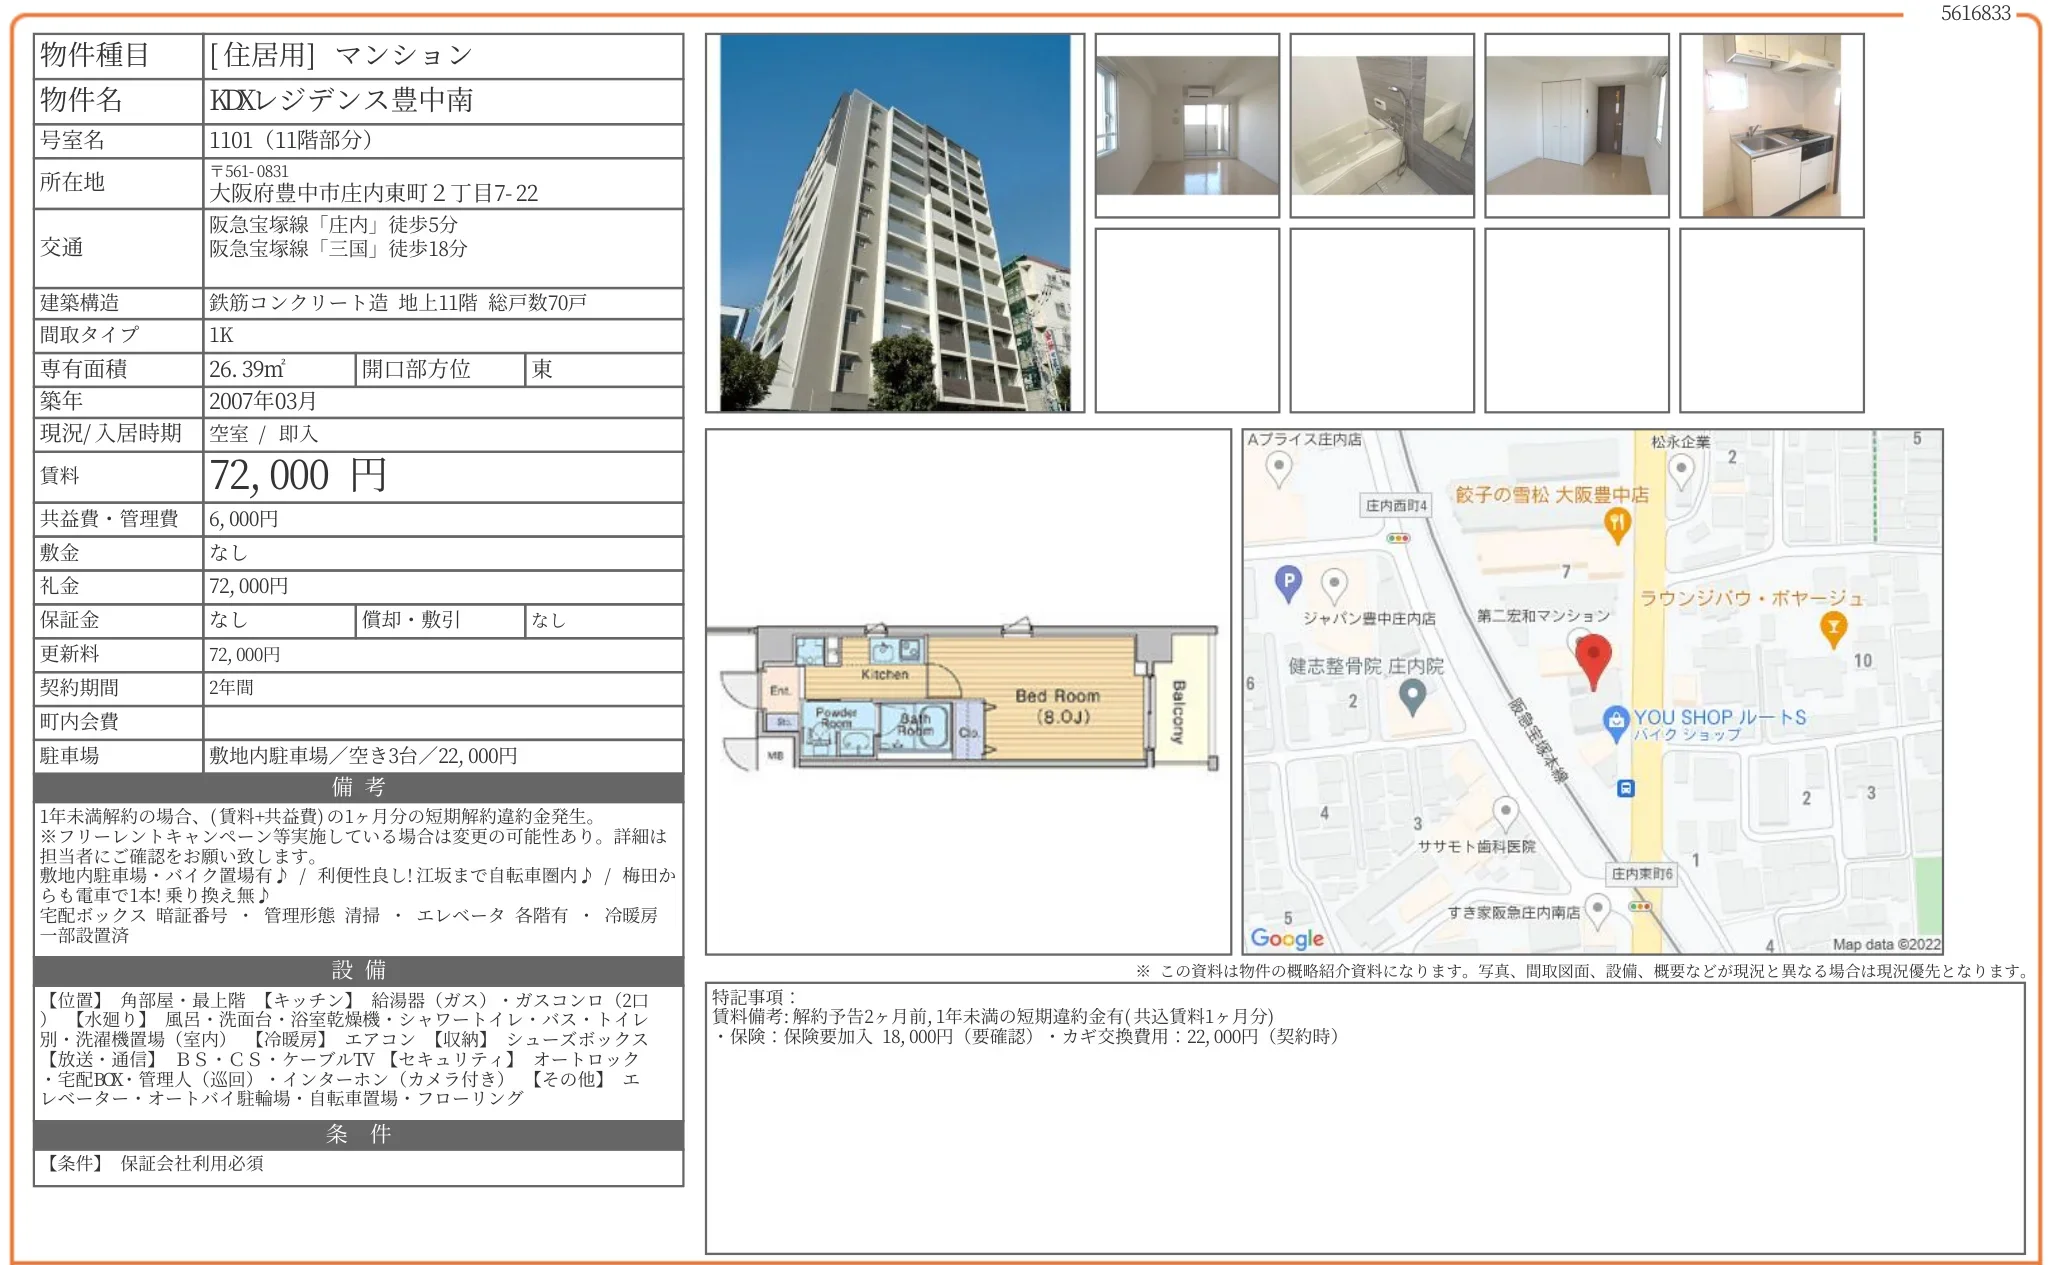Click the ササモト歯科医院 gray pin
Image resolution: width=2056 pixels, height=1265 pixels.
tap(1505, 811)
